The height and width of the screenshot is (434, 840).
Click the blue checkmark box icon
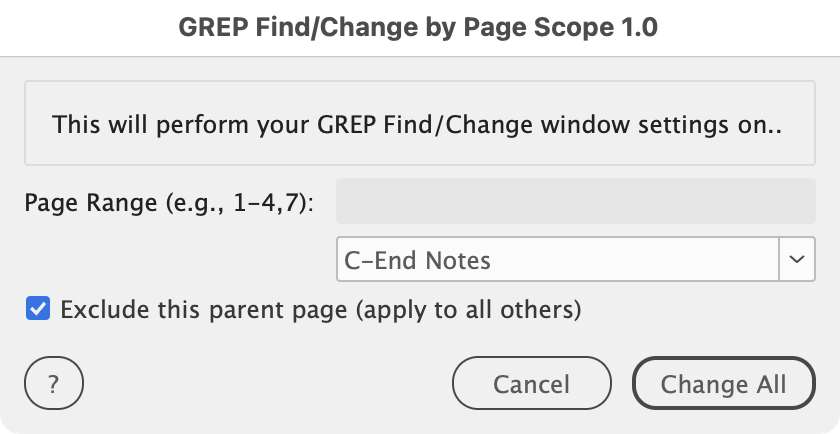(x=38, y=309)
